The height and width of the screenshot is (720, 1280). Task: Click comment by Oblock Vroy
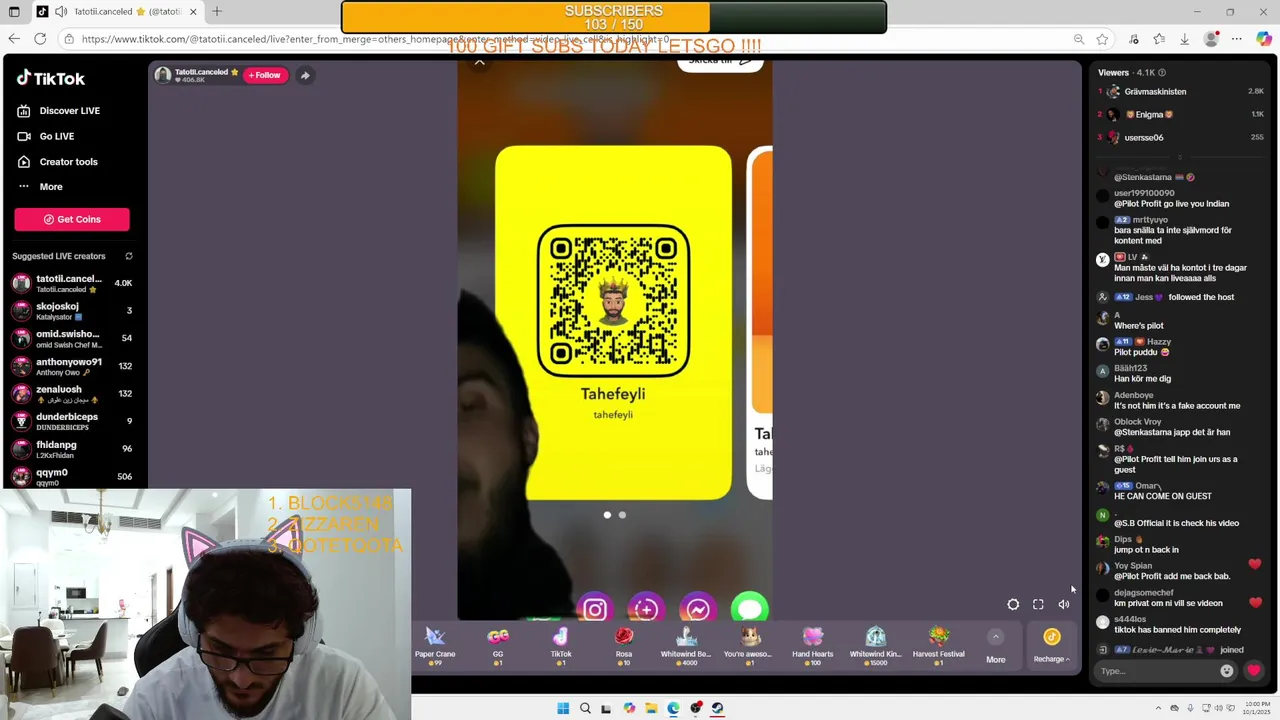1172,427
